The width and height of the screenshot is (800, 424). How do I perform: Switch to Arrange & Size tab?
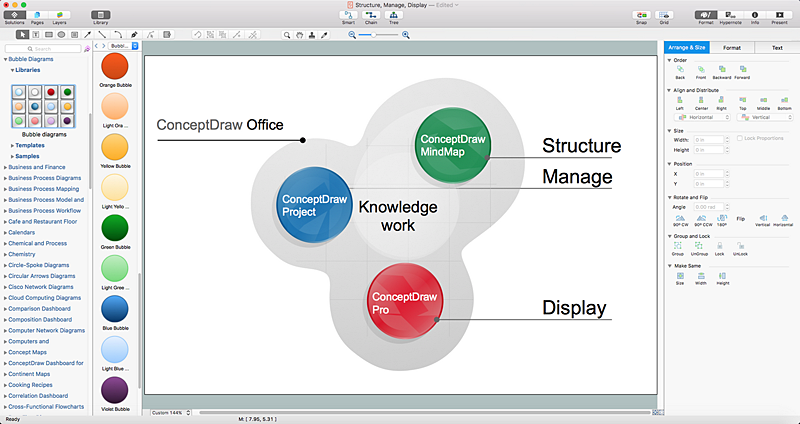tap(687, 47)
